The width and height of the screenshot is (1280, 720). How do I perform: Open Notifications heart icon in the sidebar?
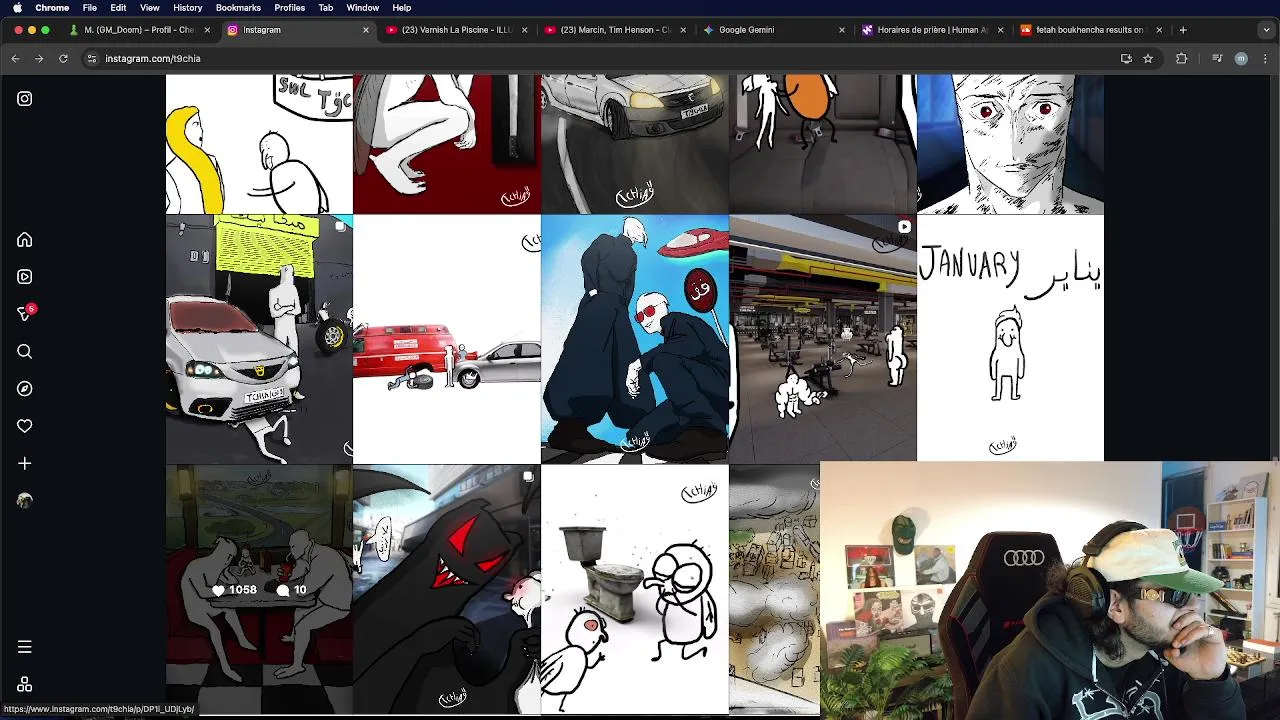coord(25,426)
